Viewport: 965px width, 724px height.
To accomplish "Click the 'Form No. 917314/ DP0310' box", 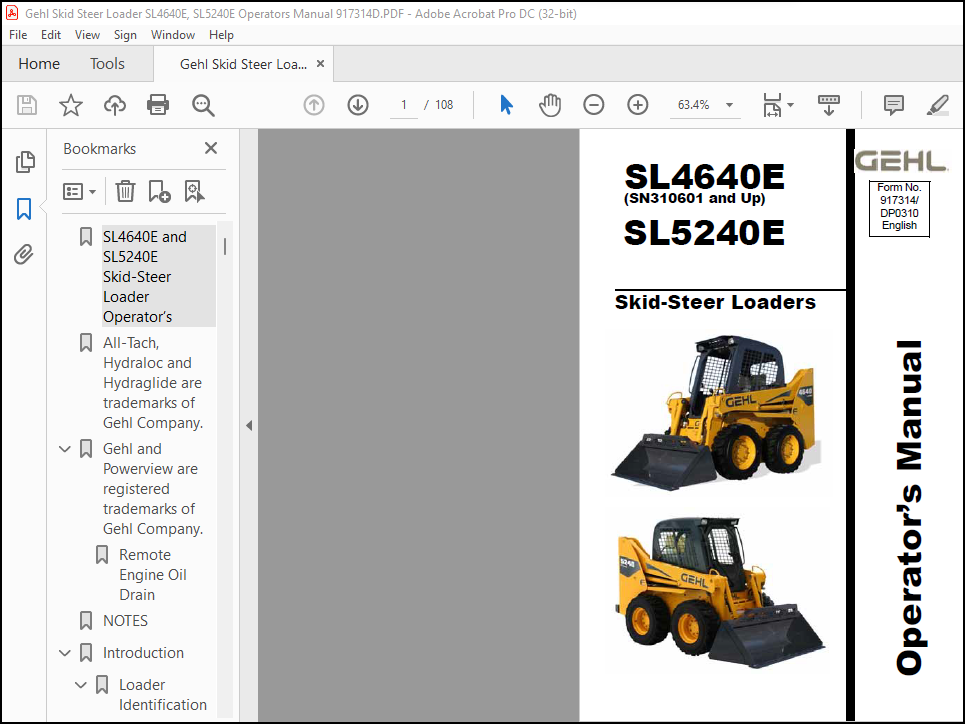I will pos(899,208).
